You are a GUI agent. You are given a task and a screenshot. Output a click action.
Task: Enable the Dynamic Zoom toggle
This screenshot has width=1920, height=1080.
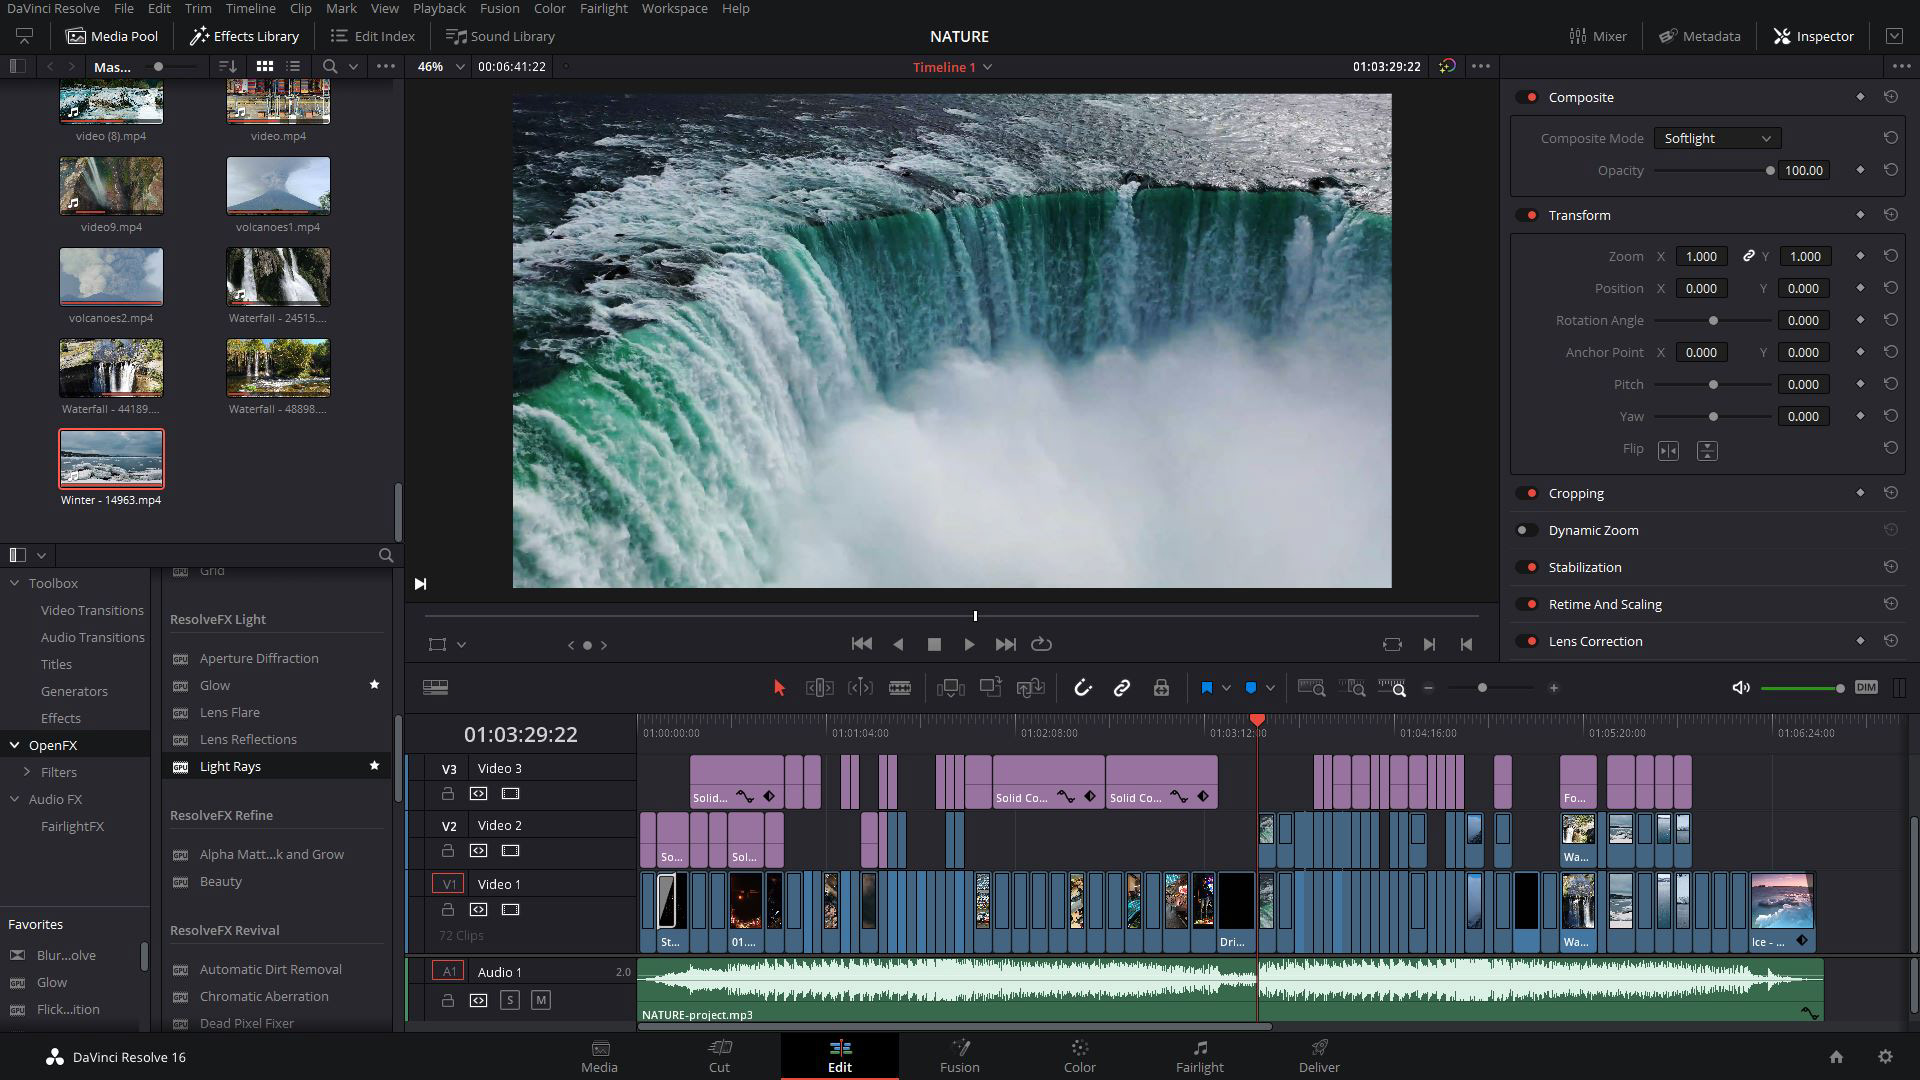click(1526, 530)
